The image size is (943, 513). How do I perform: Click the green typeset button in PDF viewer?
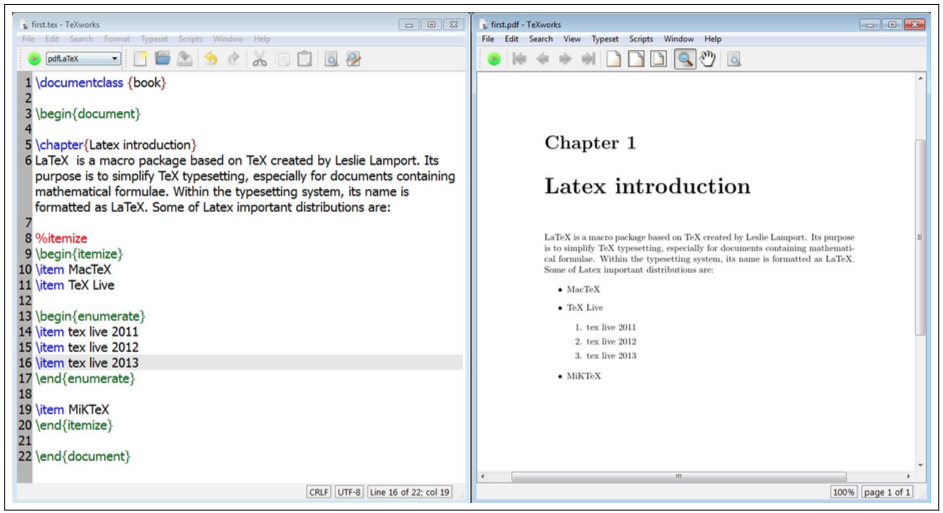tap(494, 59)
